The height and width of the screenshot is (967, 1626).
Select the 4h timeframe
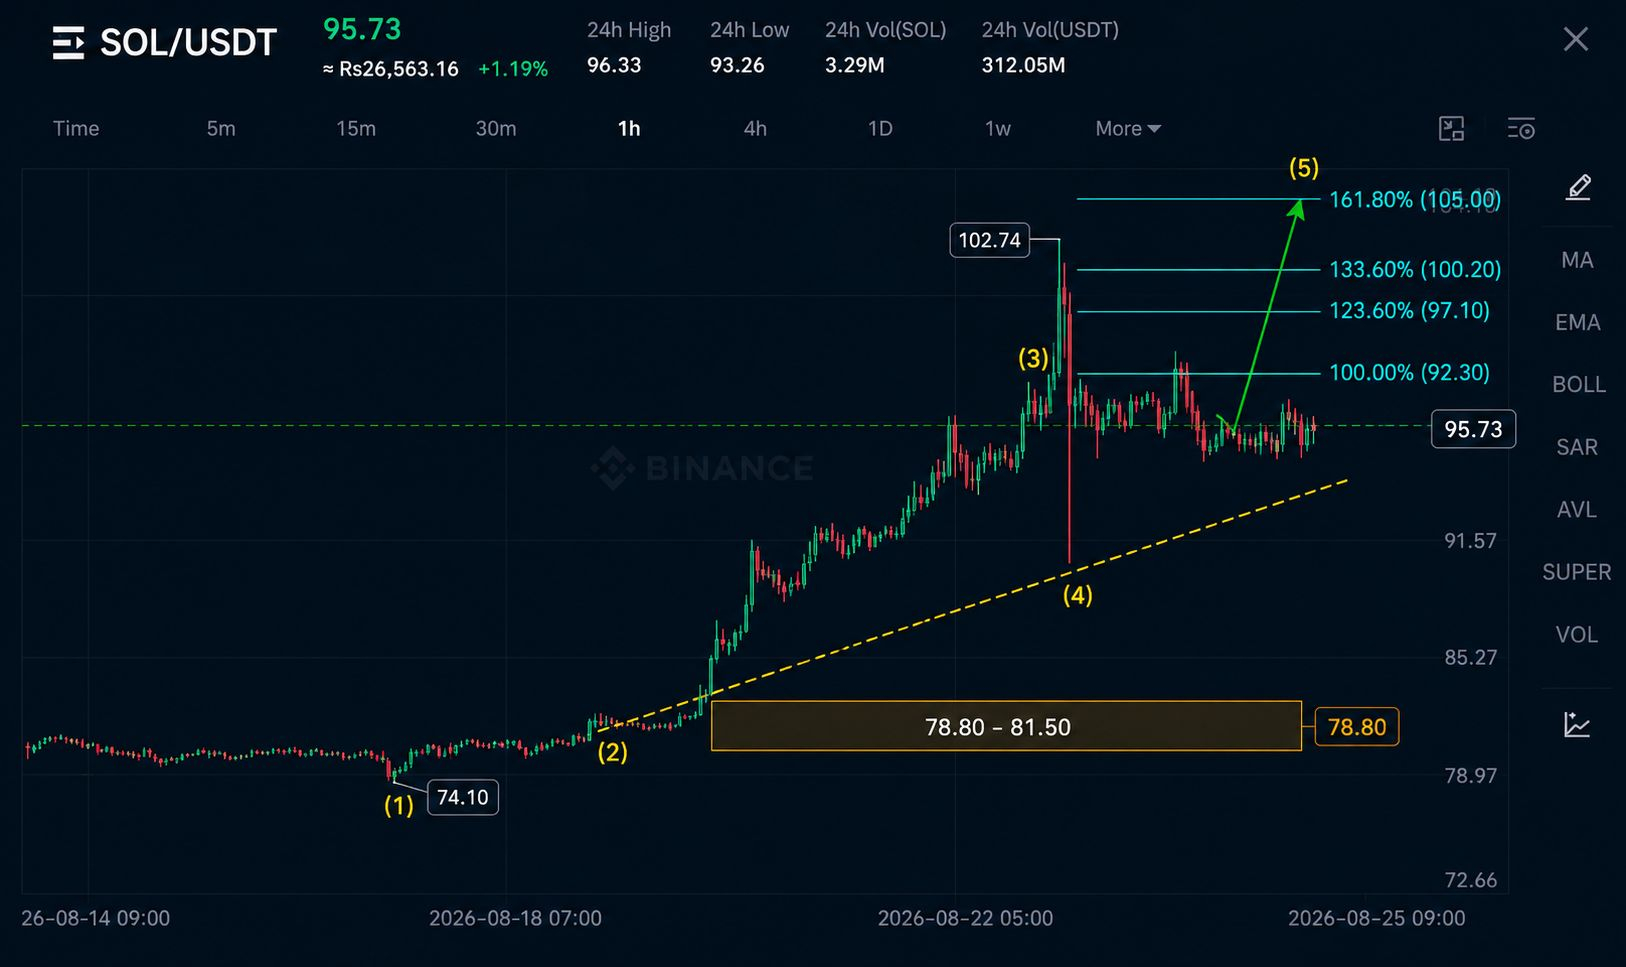pyautogui.click(x=755, y=128)
